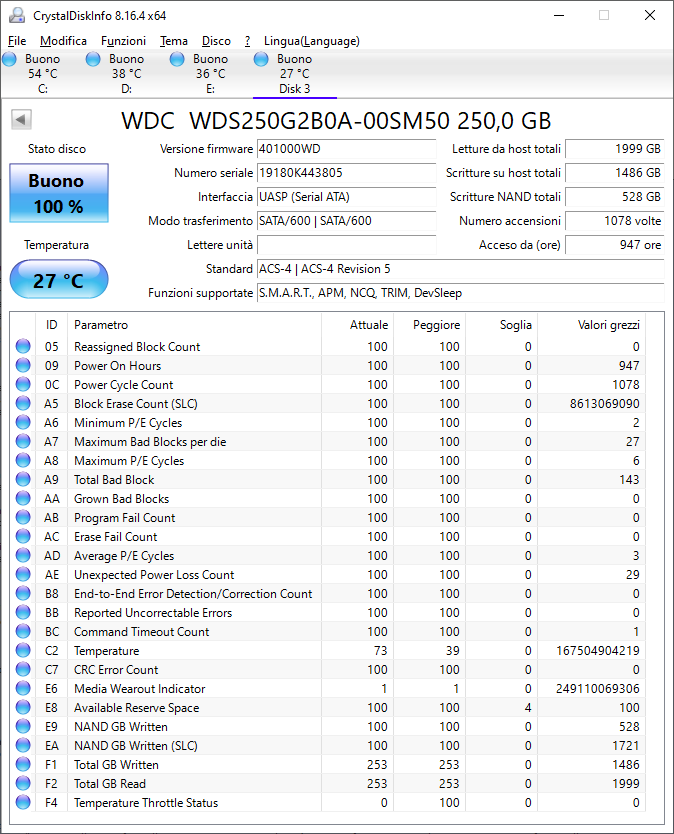Click status icon for Average P/E Cycles
The height and width of the screenshot is (834, 674).
coord(23,555)
